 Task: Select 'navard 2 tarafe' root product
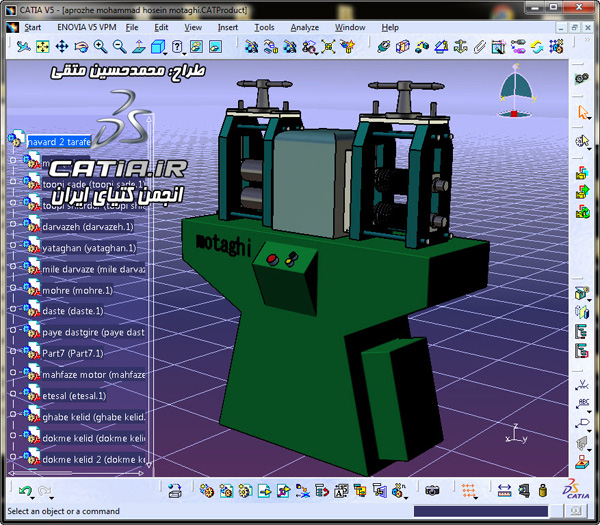(x=59, y=142)
